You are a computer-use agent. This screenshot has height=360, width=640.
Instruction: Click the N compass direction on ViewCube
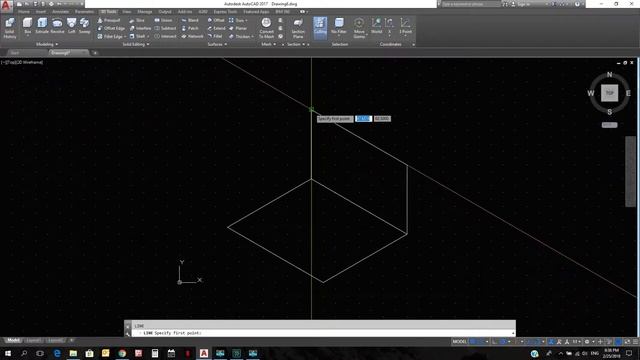[x=609, y=75]
